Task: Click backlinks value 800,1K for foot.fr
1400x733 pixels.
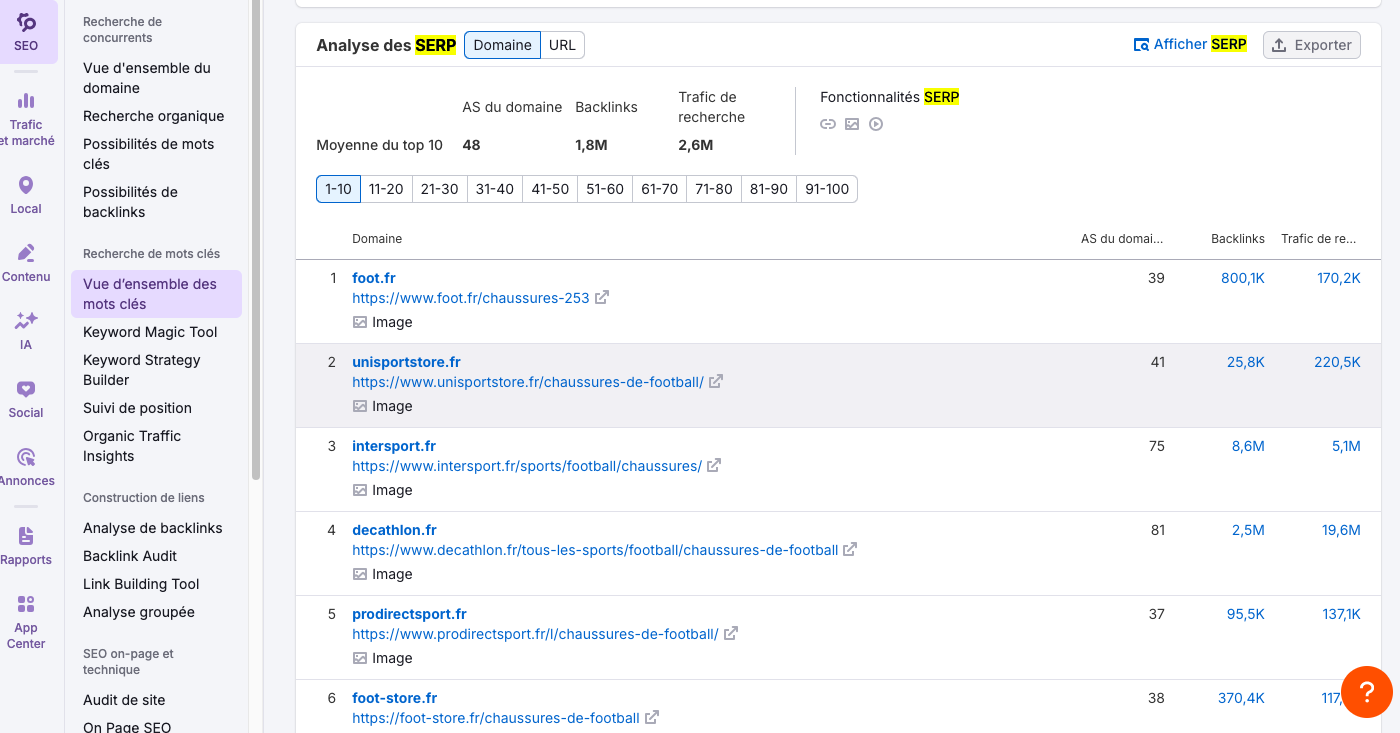Action: [1243, 278]
